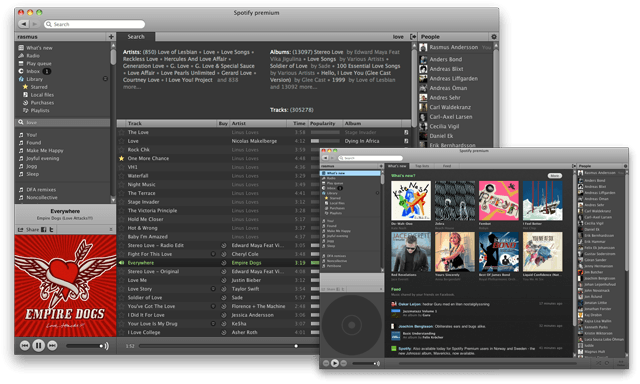
Task: Click share icon for 'Love Me' track
Action: [x=224, y=280]
